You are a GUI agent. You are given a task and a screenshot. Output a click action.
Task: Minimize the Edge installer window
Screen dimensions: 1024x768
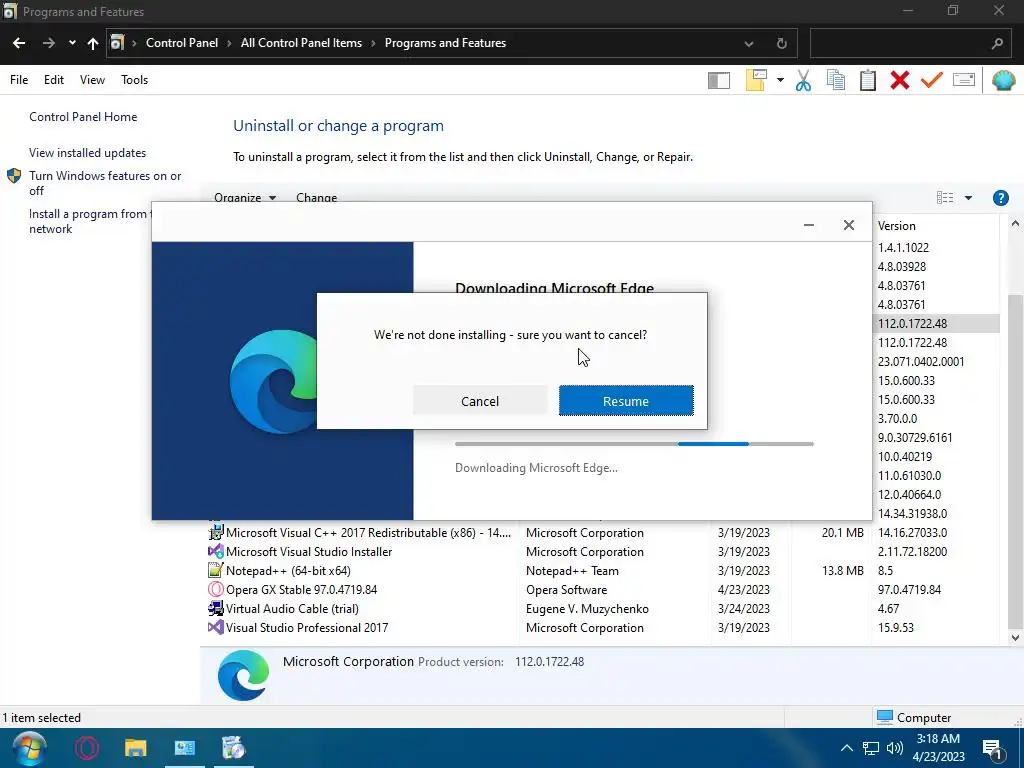click(x=808, y=225)
